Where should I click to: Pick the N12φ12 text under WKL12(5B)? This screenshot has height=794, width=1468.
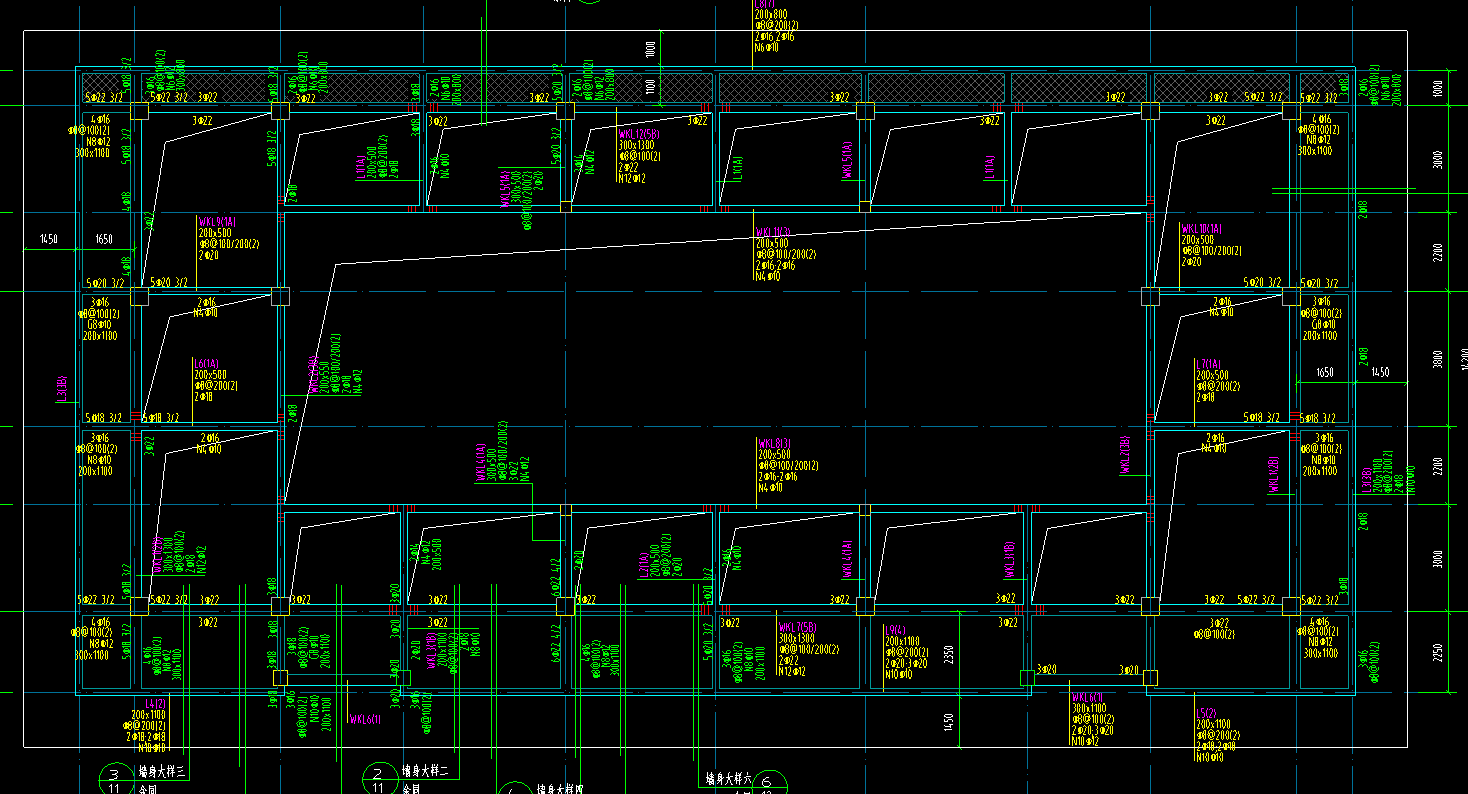633,179
